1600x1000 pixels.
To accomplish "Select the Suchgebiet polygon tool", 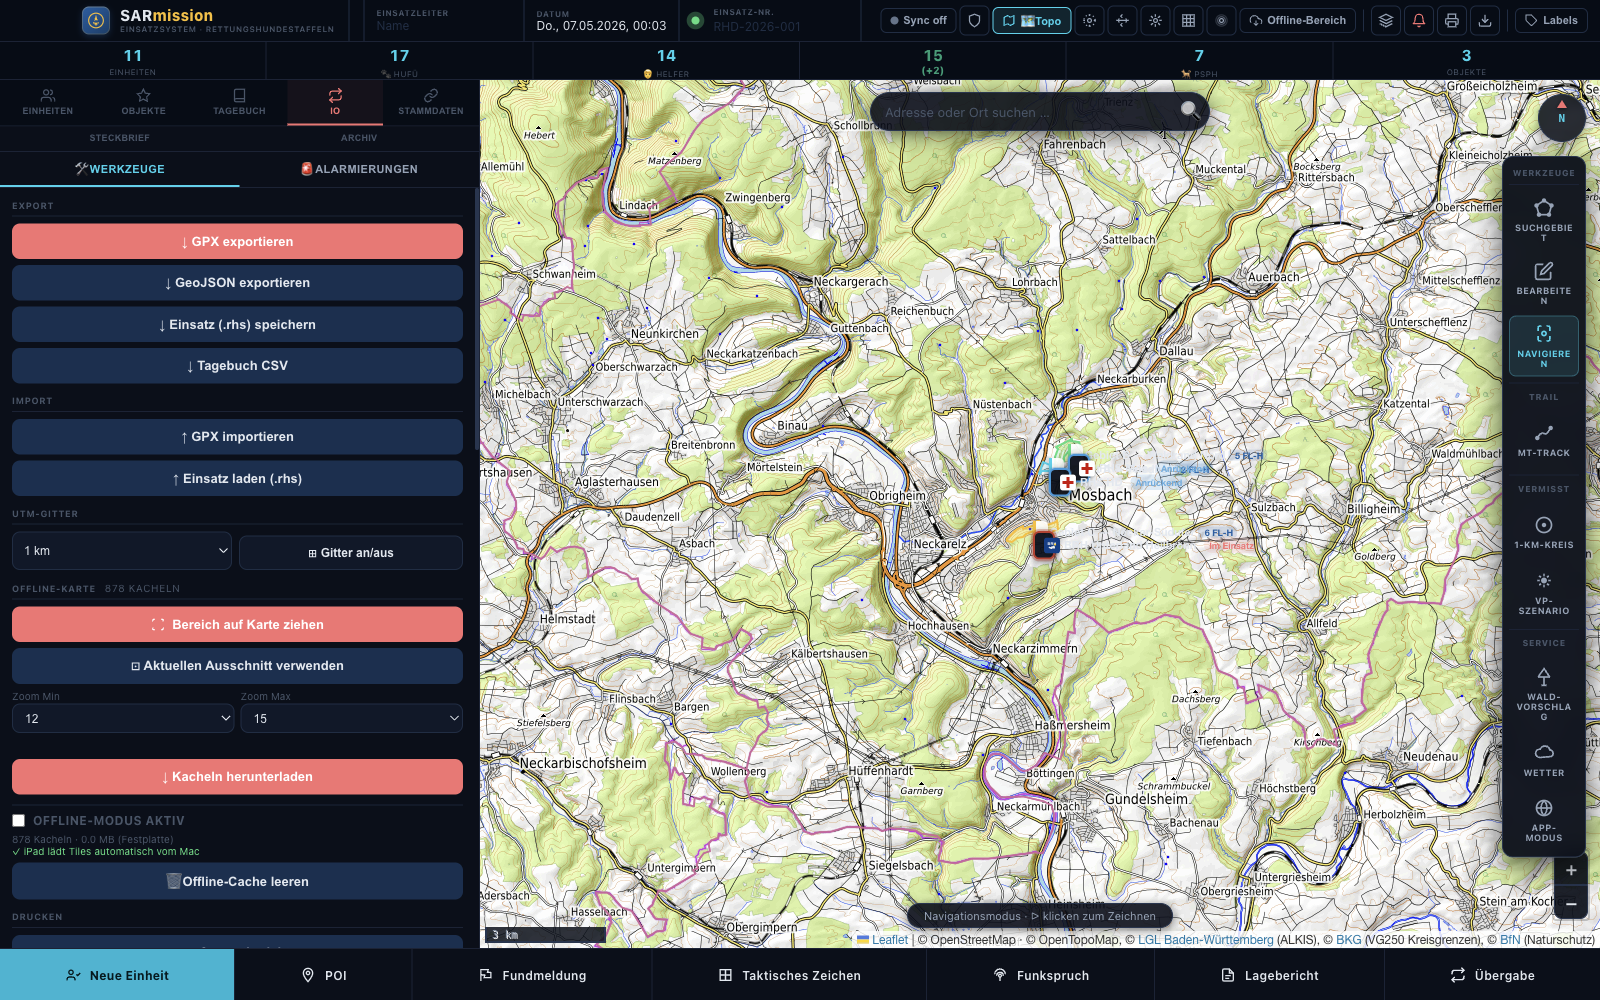I will click(x=1543, y=218).
